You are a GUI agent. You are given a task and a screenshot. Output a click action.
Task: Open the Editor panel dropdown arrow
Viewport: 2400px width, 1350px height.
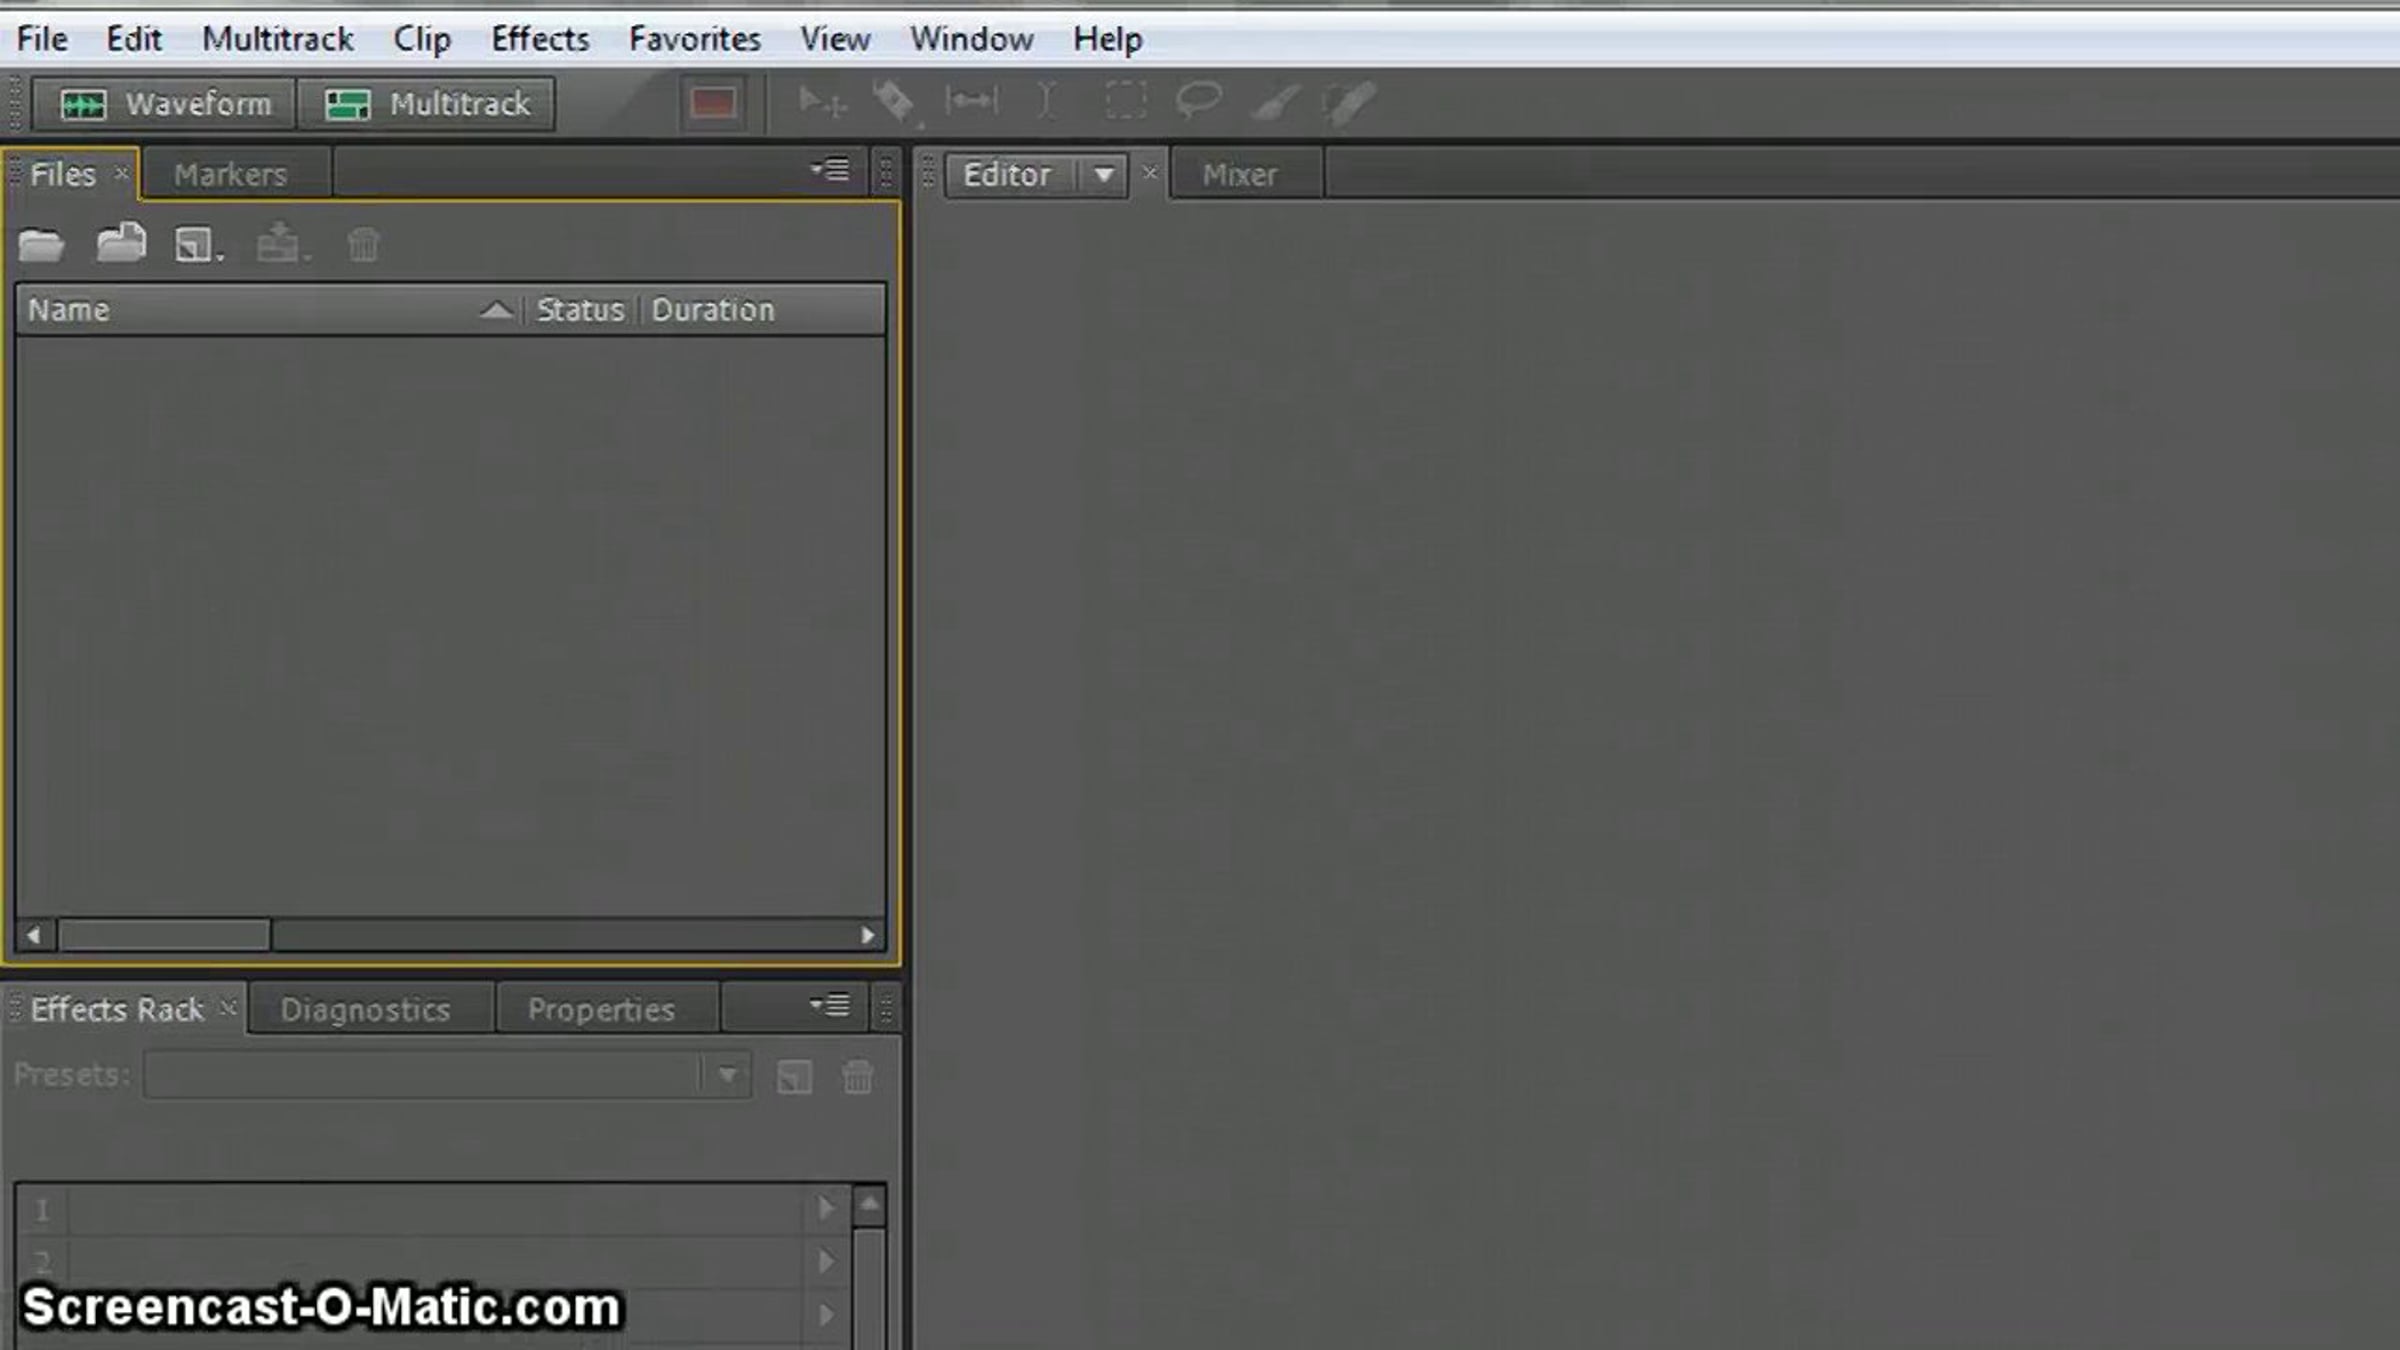(x=1103, y=175)
